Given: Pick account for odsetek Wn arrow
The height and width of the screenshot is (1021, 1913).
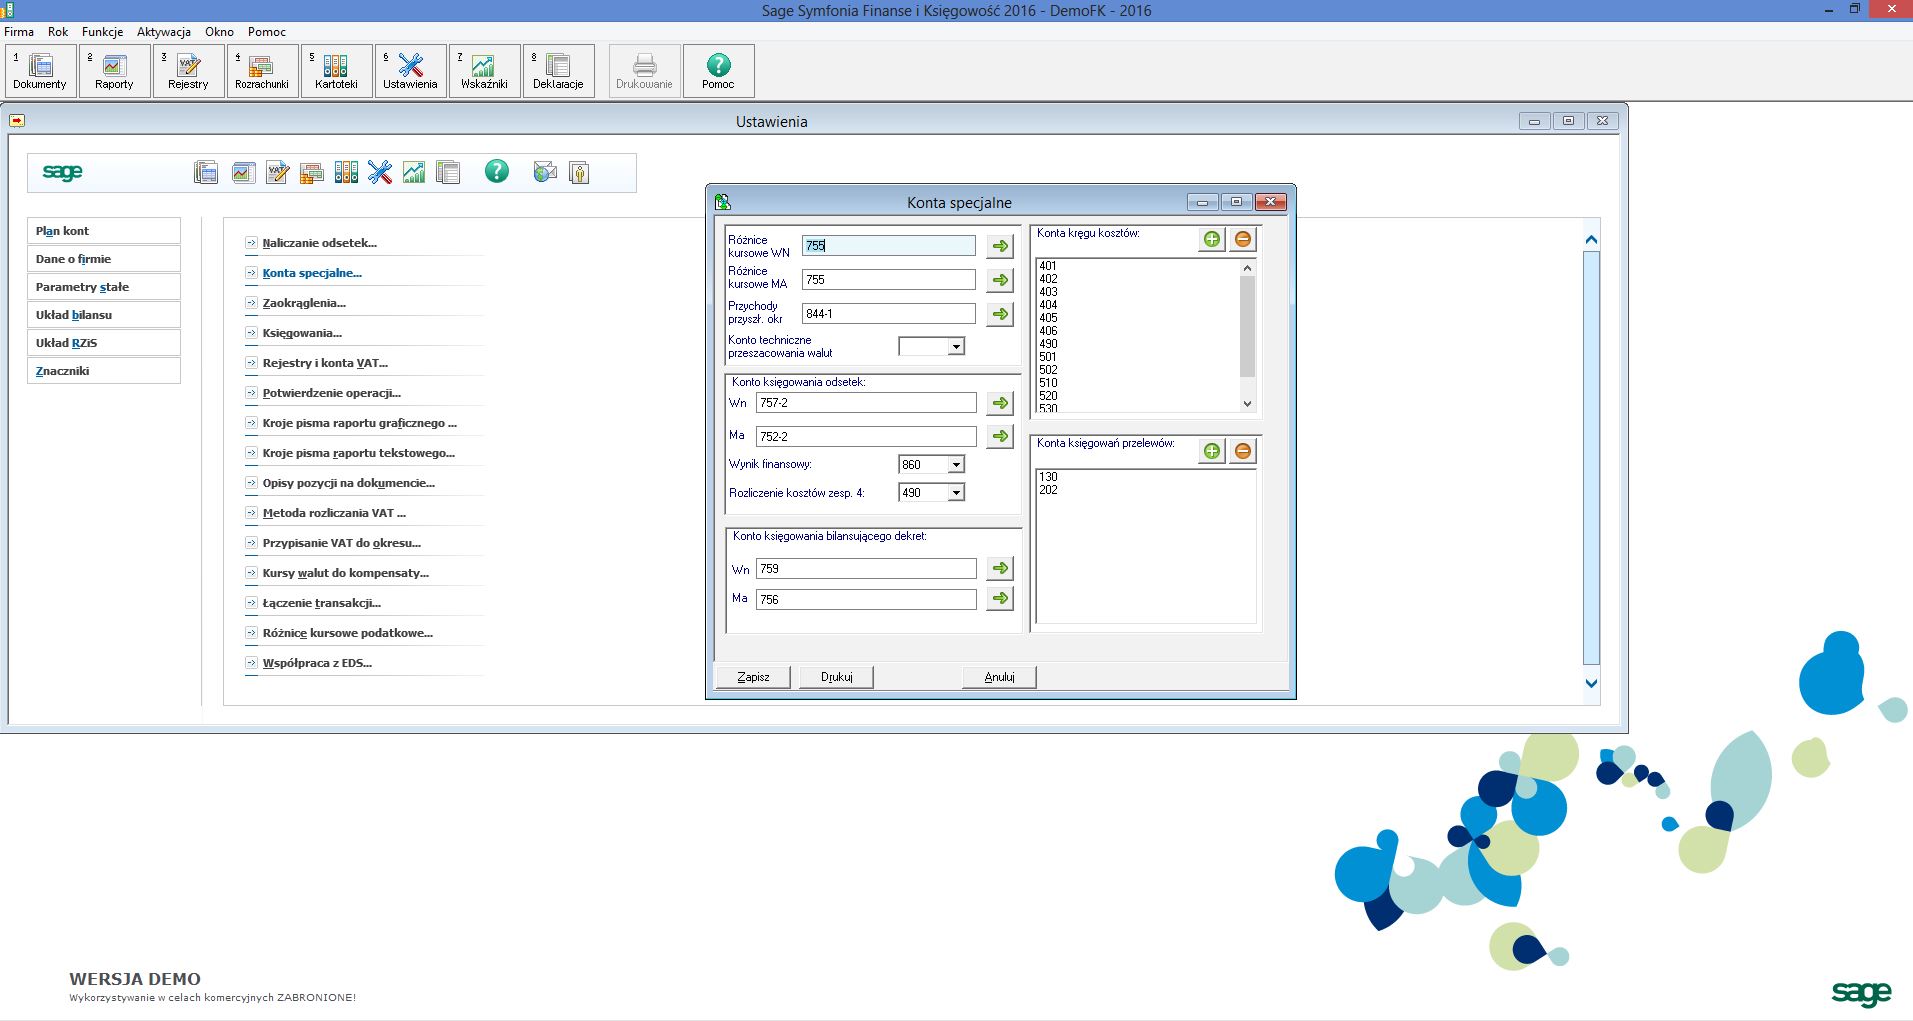Looking at the screenshot, I should 999,403.
